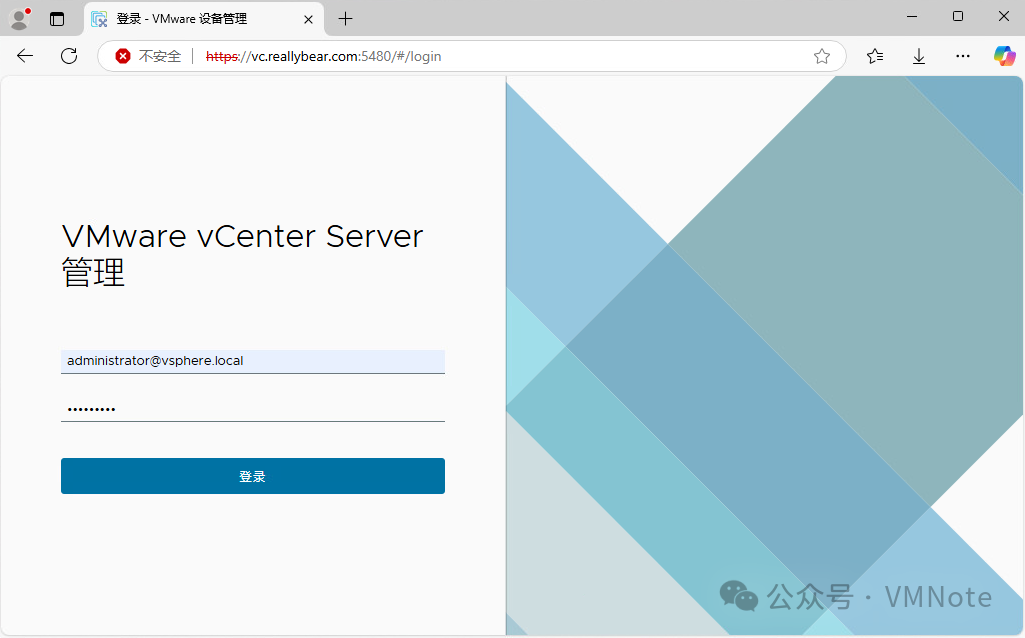Viewport: 1025px width, 638px height.
Task: Open a new browser tab
Action: coord(345,19)
